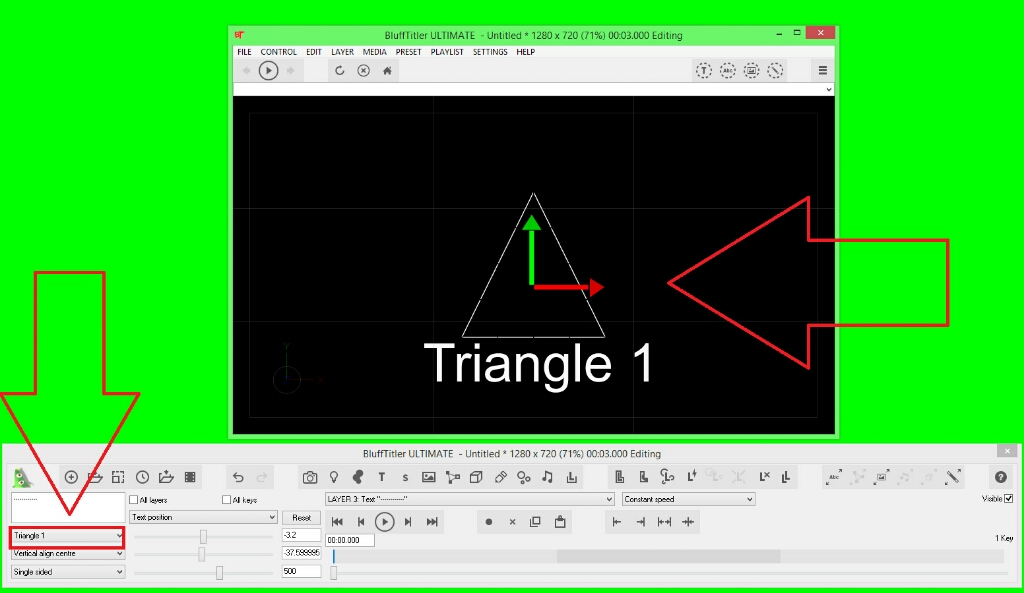Click the mascot logo icon
Image resolution: width=1024 pixels, height=593 pixels.
(x=23, y=477)
